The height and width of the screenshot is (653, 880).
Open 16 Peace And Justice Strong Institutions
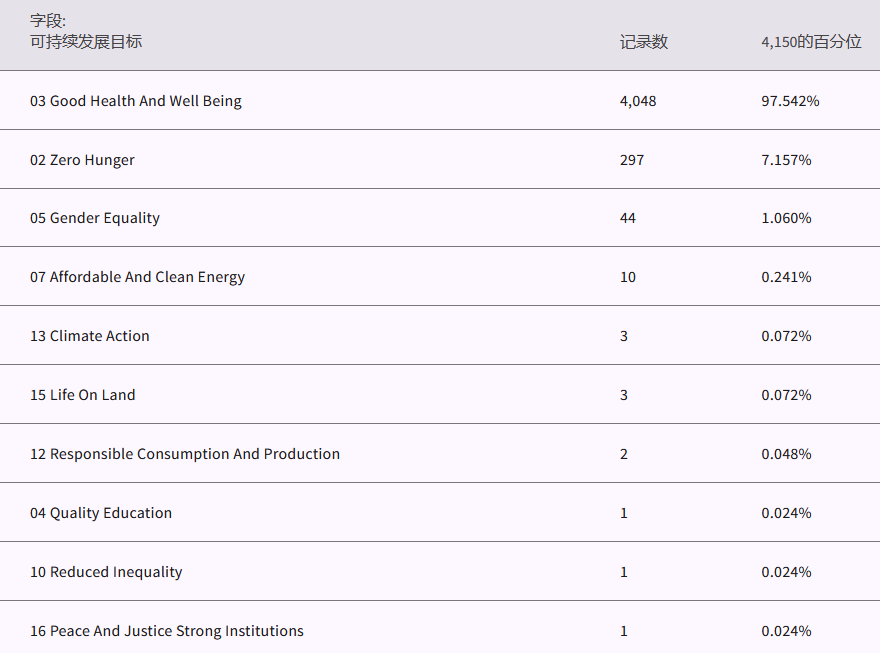pos(167,631)
